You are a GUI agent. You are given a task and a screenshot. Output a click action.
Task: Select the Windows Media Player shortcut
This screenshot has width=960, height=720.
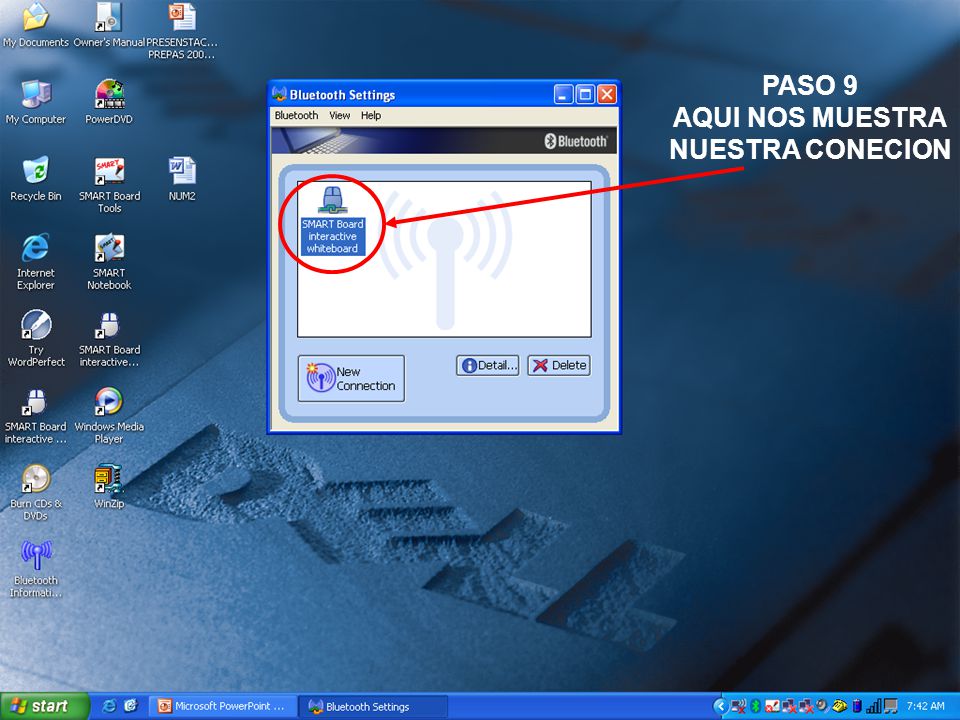pyautogui.click(x=109, y=415)
